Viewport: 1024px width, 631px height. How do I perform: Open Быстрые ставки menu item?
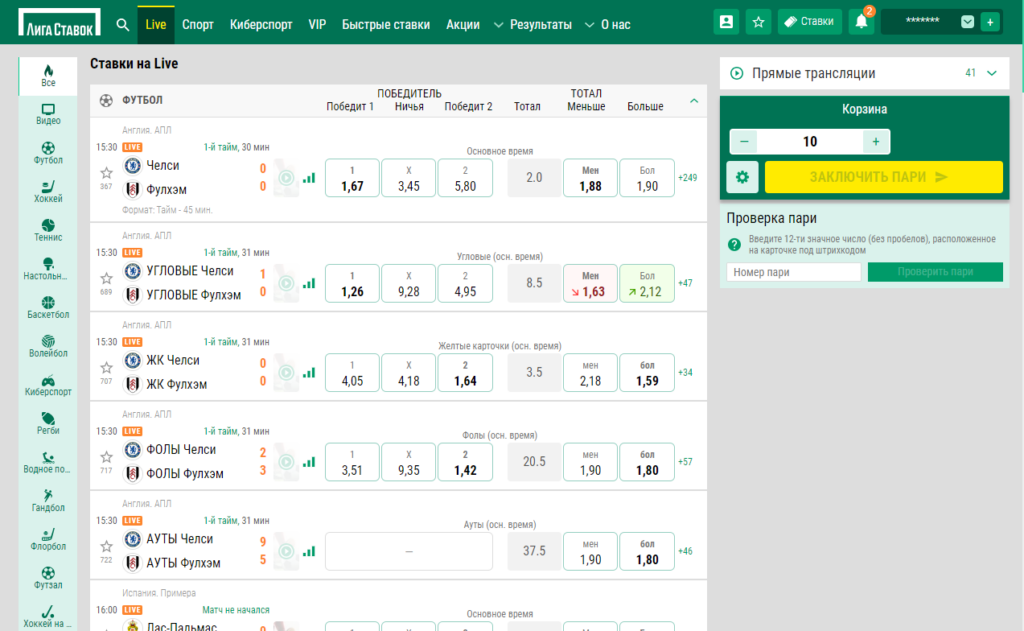(386, 25)
